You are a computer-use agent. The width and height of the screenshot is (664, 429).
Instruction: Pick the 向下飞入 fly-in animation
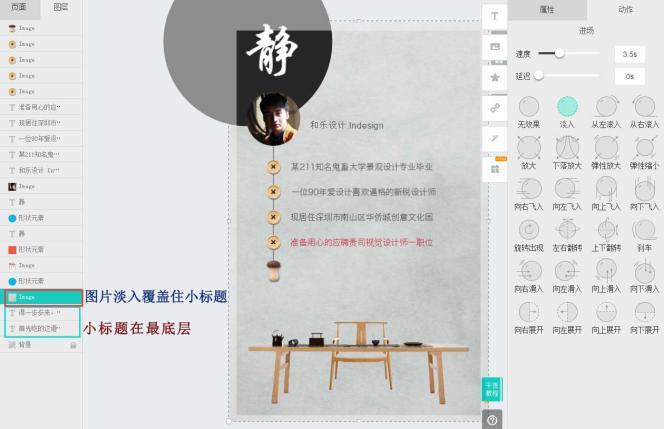pos(645,194)
